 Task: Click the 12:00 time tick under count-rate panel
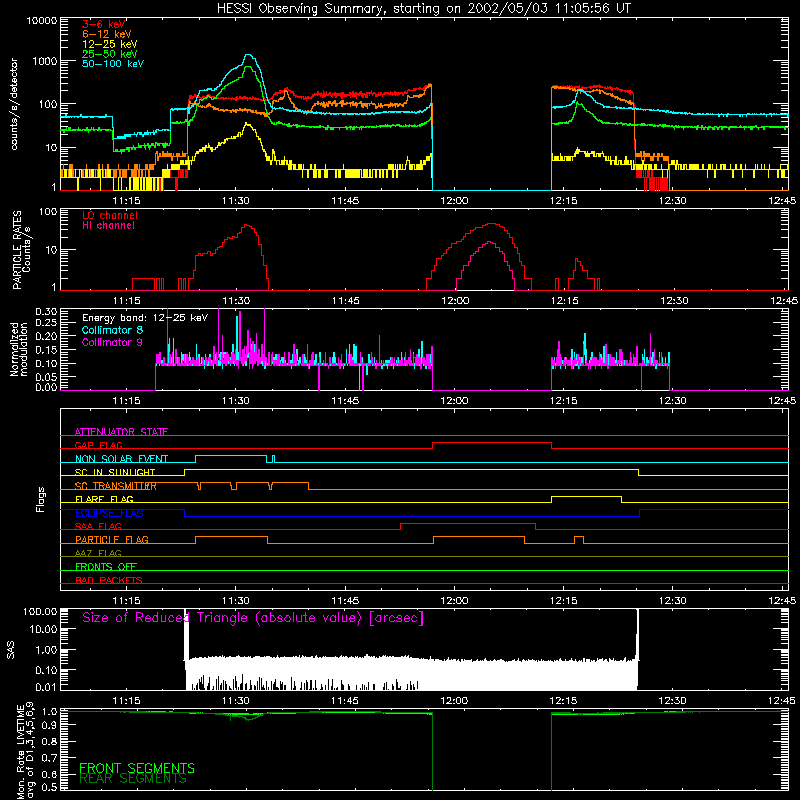(x=454, y=201)
